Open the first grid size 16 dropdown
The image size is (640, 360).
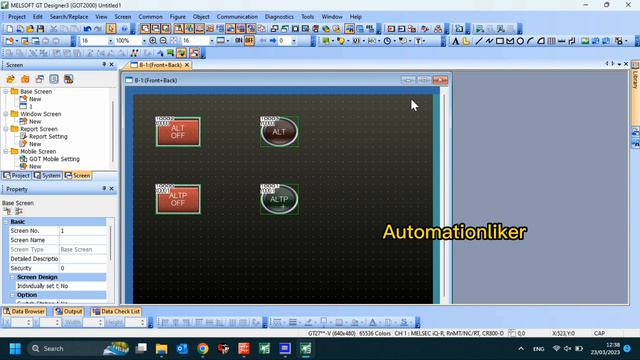[x=110, y=41]
